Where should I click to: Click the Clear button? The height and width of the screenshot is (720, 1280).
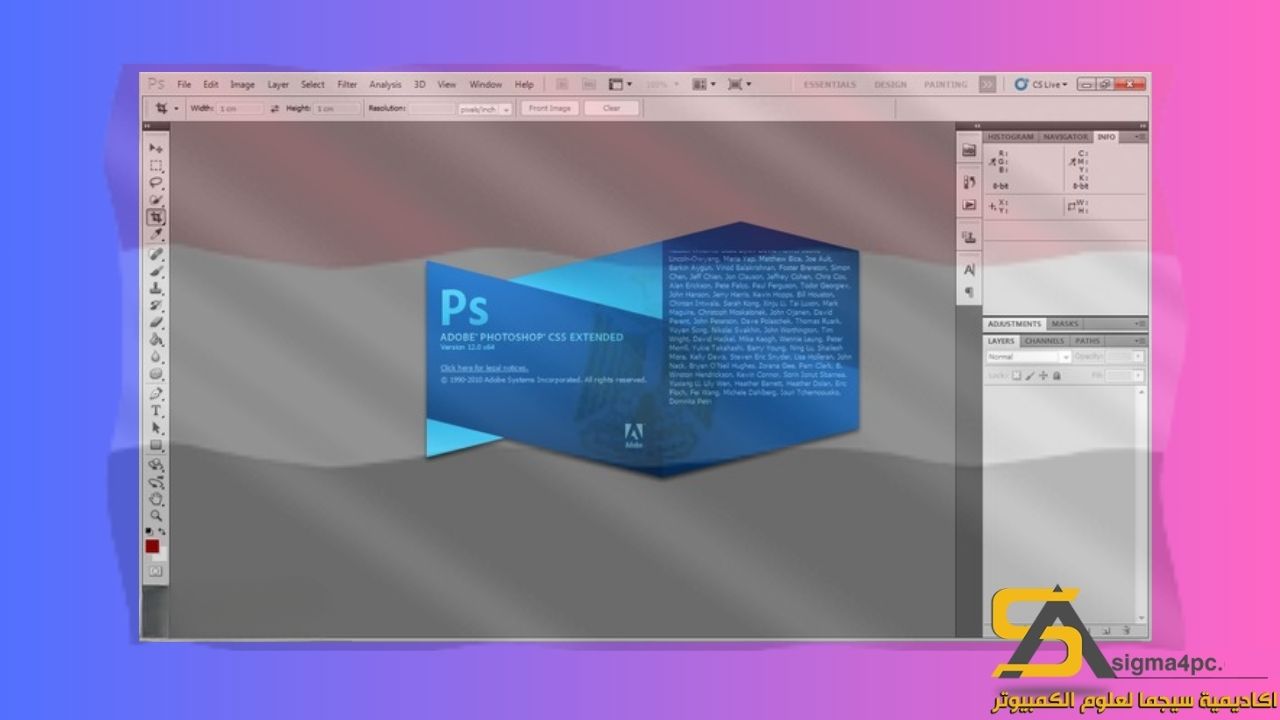[611, 108]
